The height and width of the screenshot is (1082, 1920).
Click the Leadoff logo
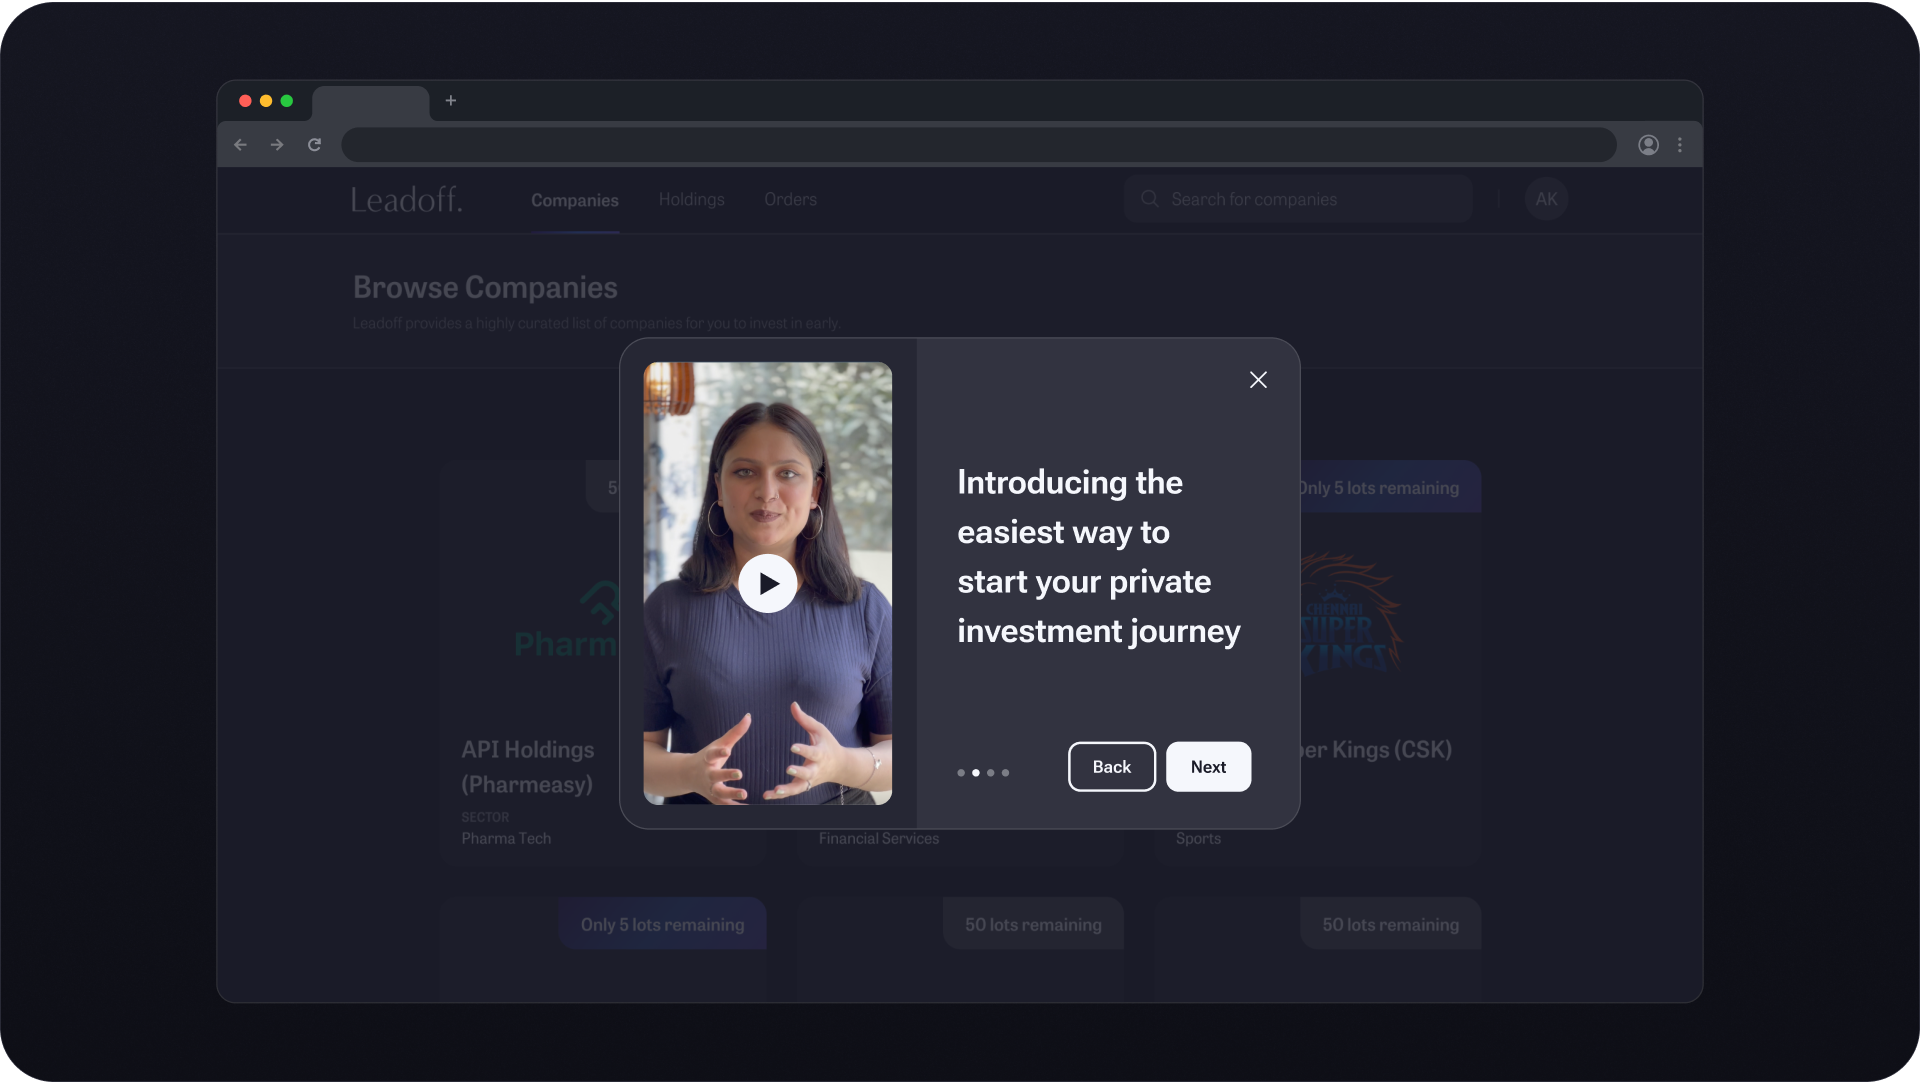click(x=406, y=200)
